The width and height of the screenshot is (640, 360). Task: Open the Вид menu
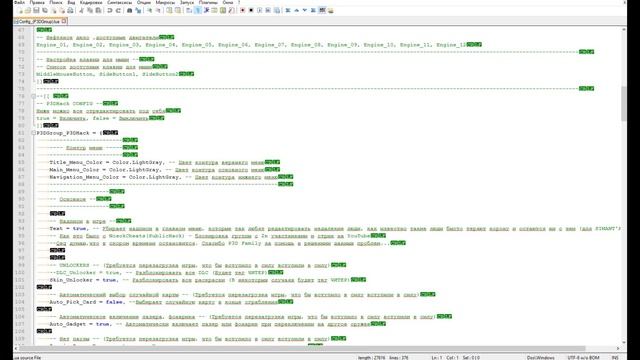(71, 2)
